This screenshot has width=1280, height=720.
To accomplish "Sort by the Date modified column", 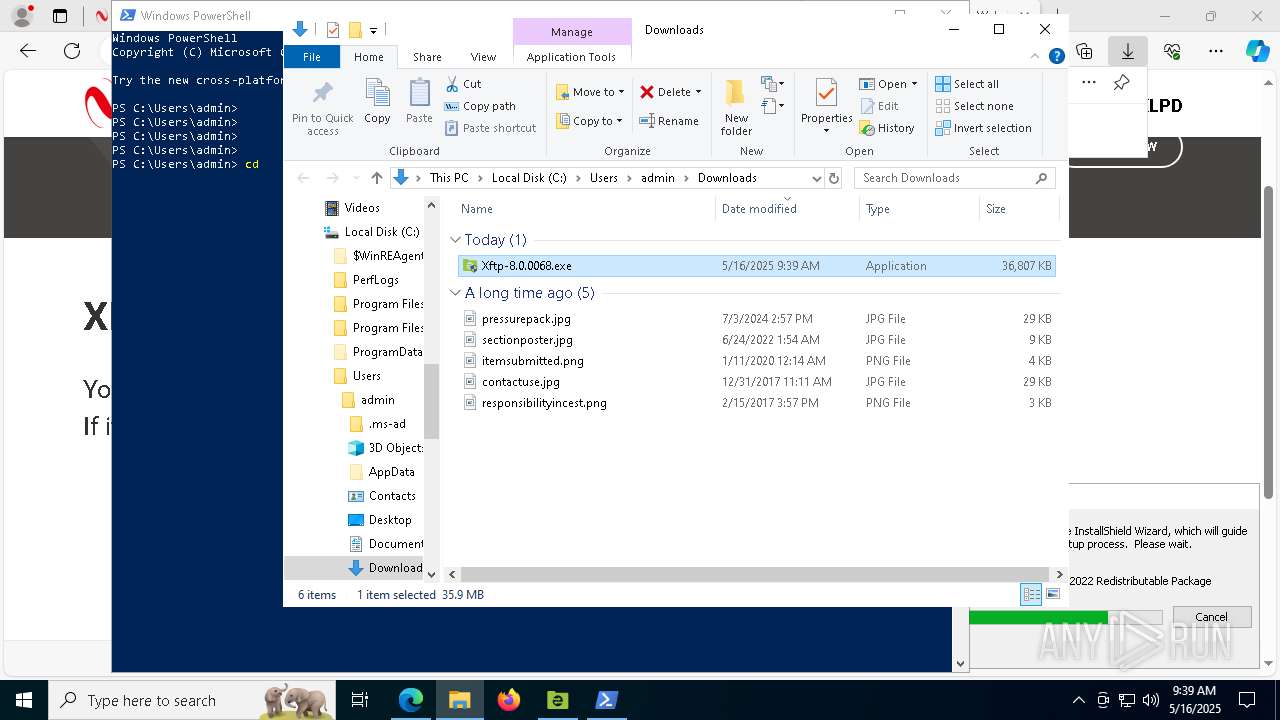I will [x=787, y=209].
